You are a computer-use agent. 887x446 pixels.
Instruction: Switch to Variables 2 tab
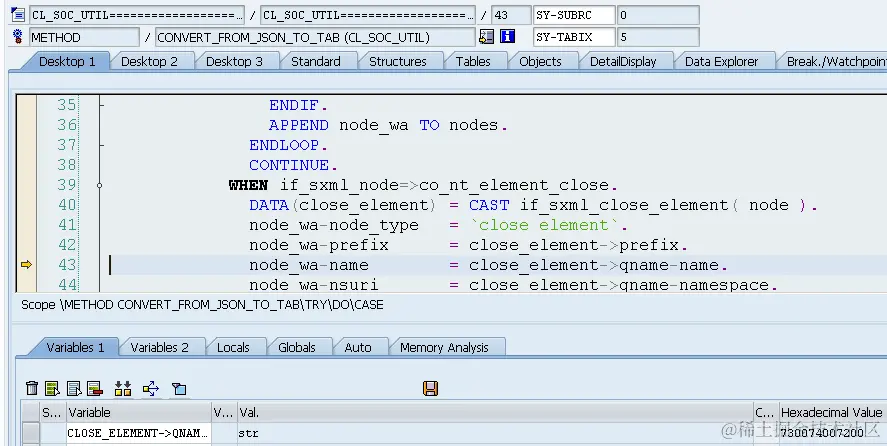[160, 347]
